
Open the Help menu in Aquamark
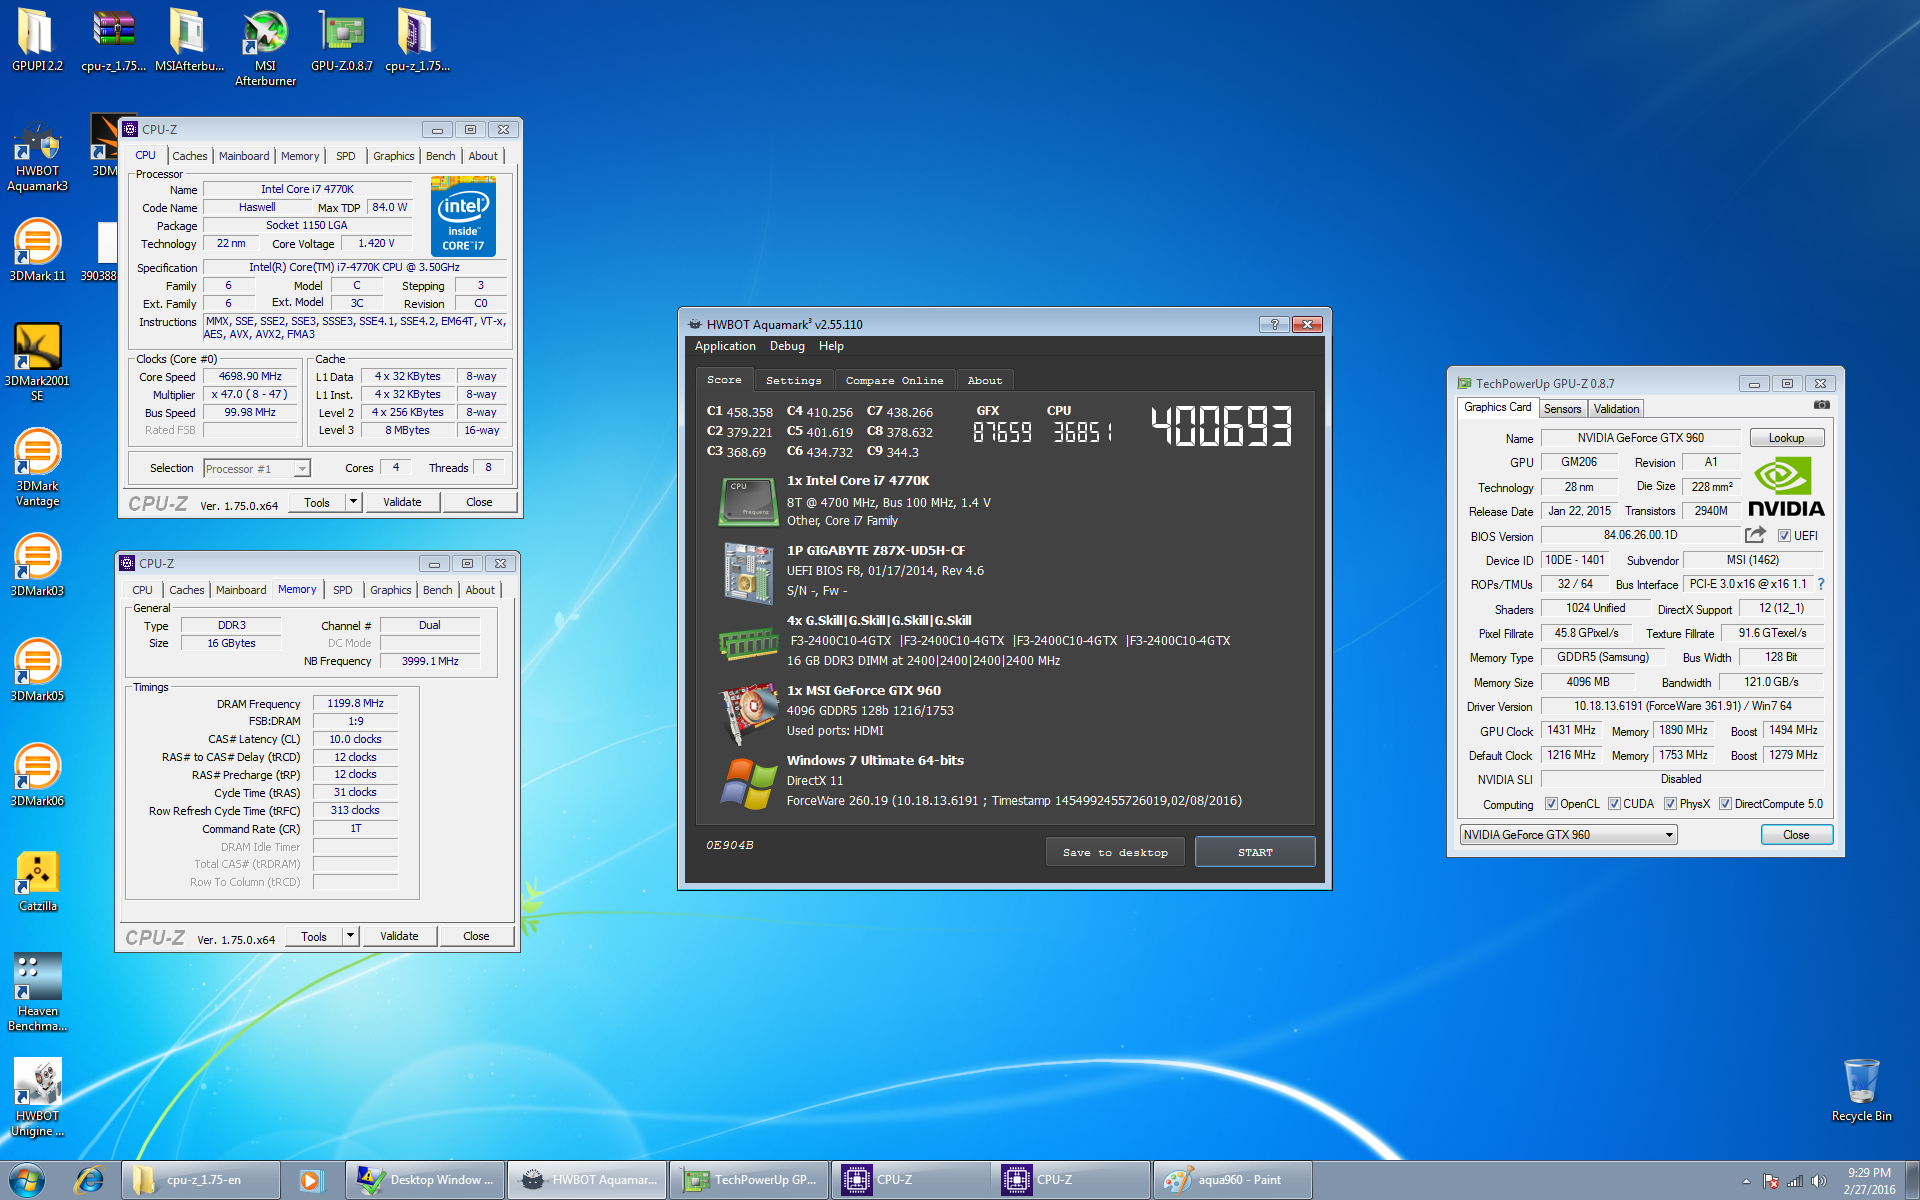click(831, 346)
